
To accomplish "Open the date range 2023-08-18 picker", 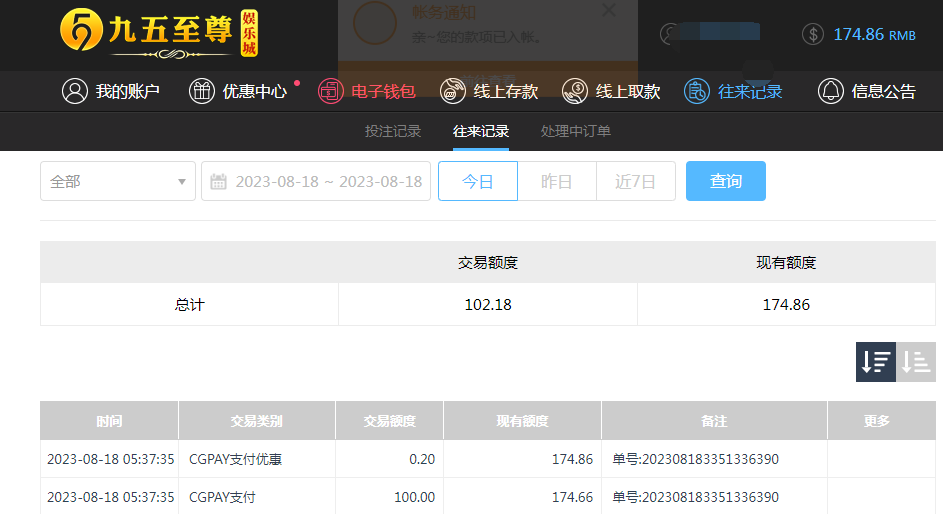I will point(316,181).
